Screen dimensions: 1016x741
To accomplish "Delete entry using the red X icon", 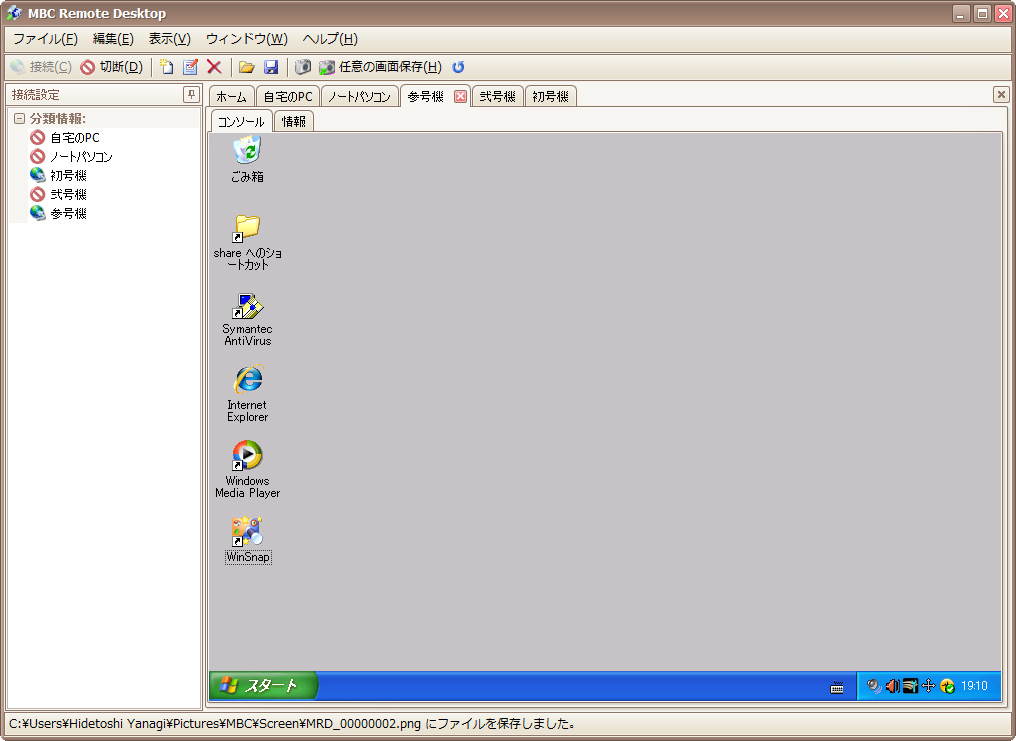I will [x=211, y=67].
